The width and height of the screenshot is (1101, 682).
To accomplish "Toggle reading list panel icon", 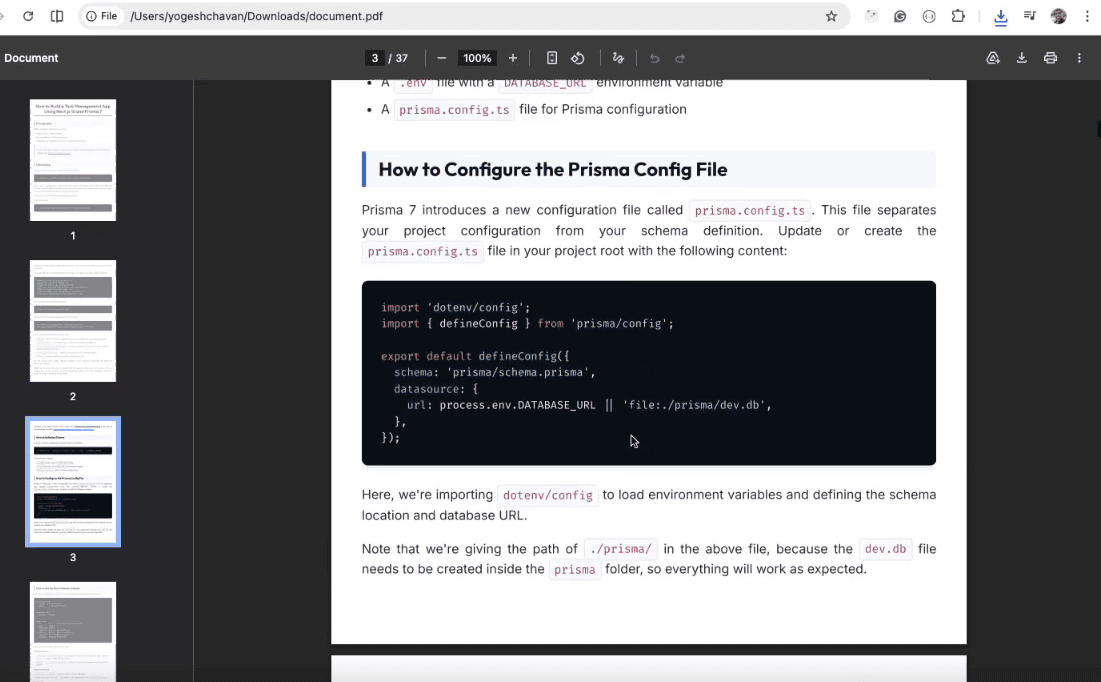I will pos(1029,16).
